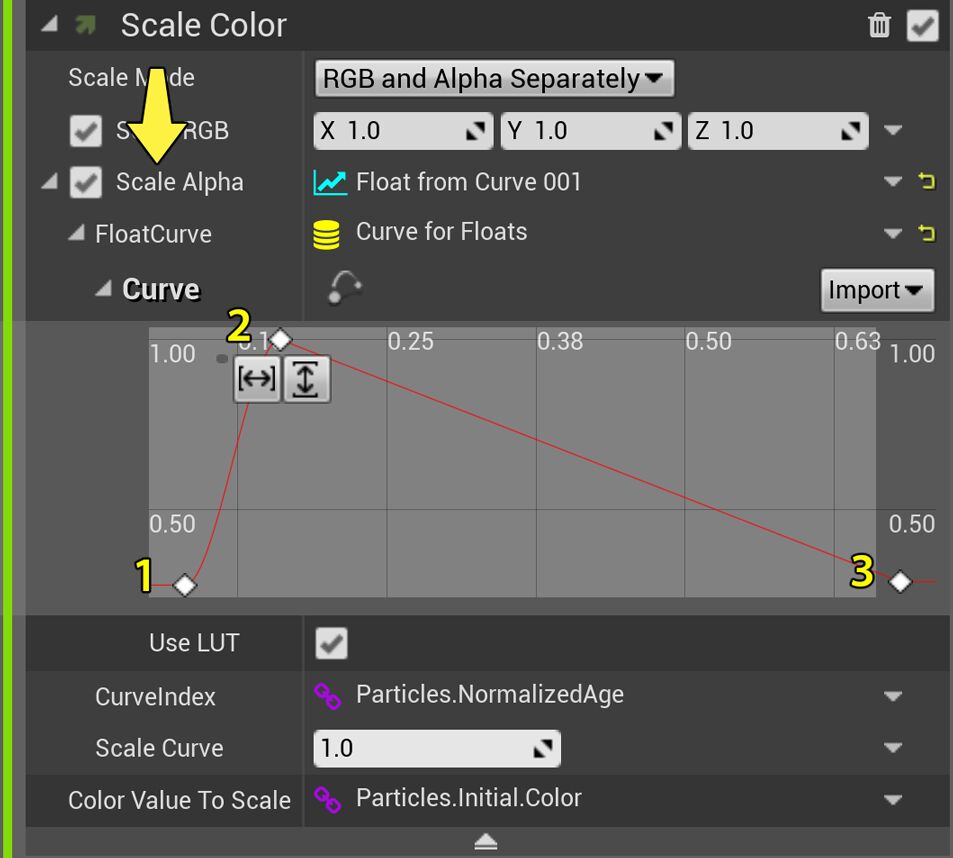The width and height of the screenshot is (953, 858).
Task: Toggle the Scale Alpha checkbox
Action: point(85,182)
